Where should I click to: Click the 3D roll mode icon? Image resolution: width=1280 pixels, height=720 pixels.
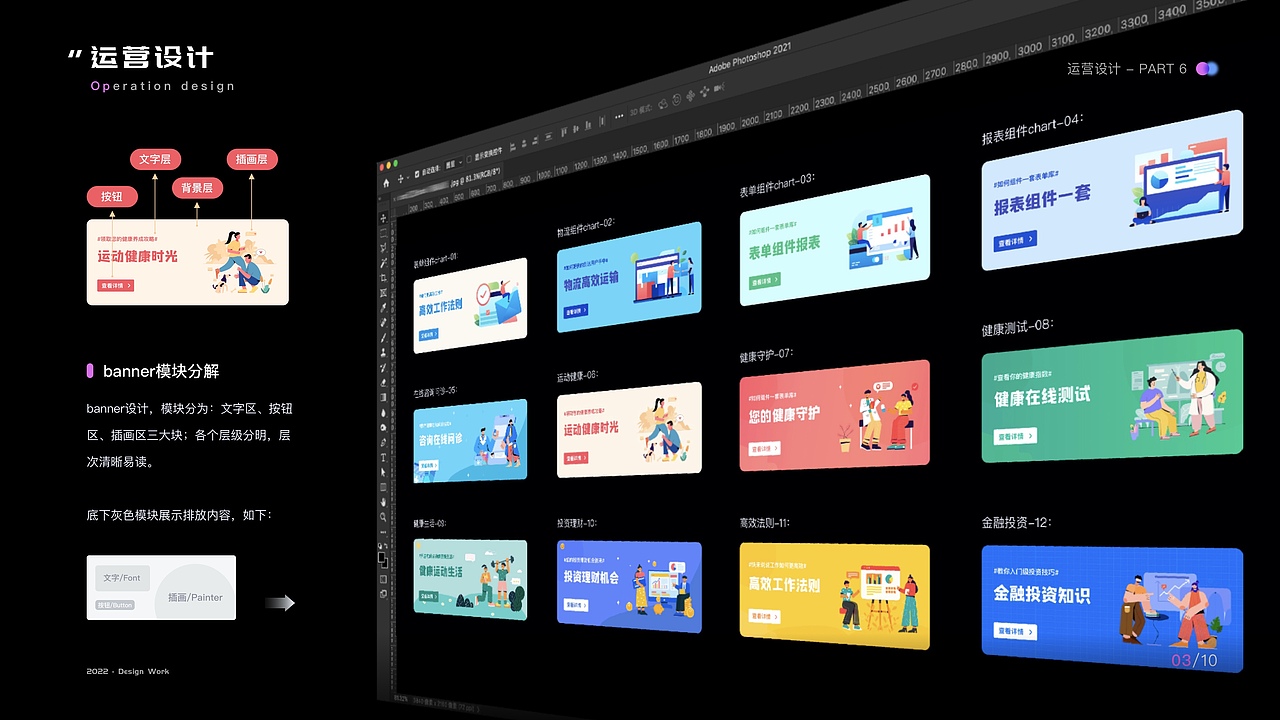(676, 99)
